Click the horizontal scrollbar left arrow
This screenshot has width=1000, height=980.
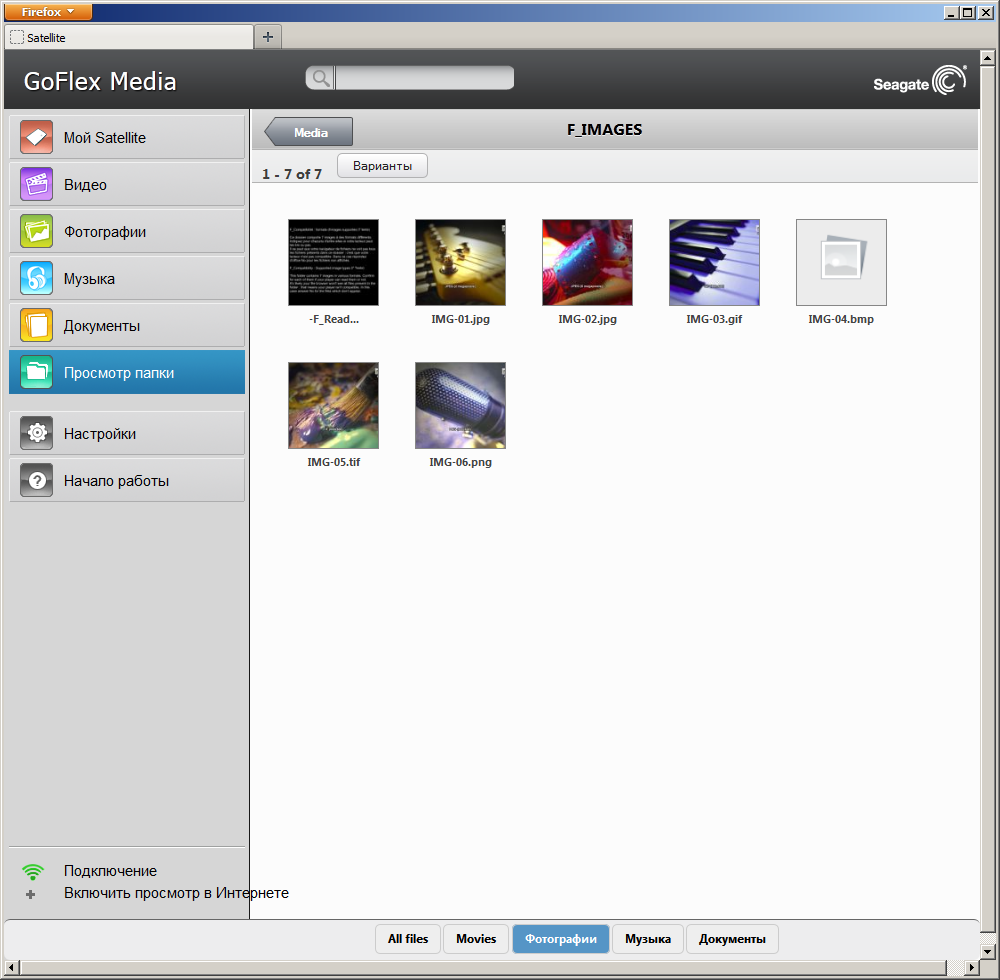click(11, 968)
